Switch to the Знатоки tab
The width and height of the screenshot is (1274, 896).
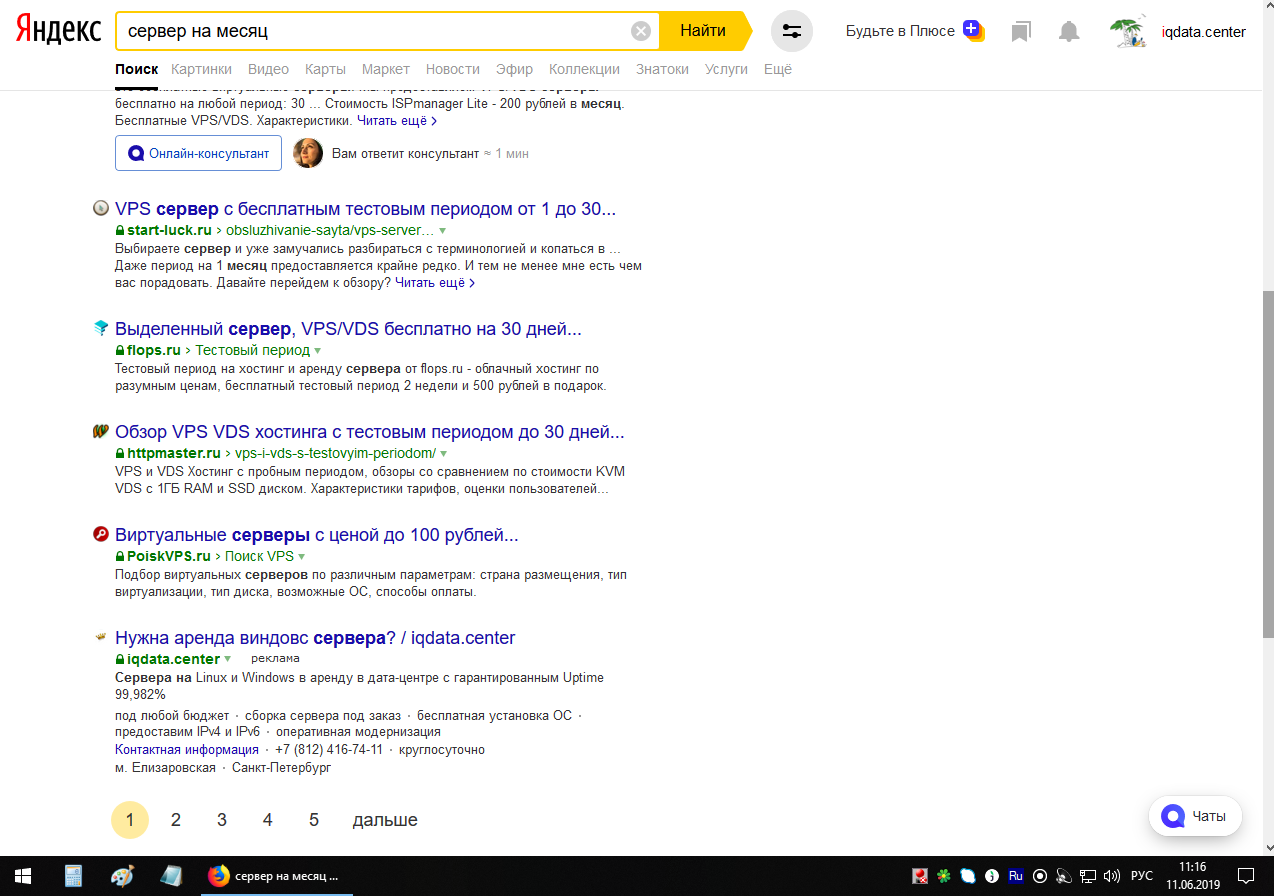point(662,69)
